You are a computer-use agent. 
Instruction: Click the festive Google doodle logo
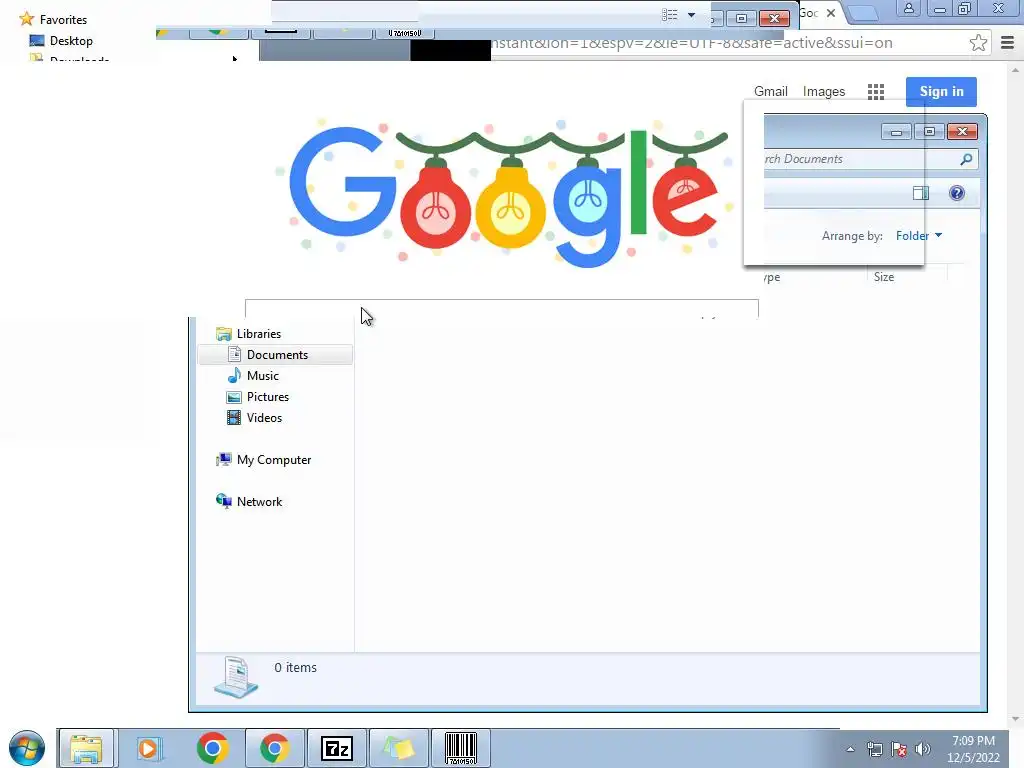pos(506,193)
